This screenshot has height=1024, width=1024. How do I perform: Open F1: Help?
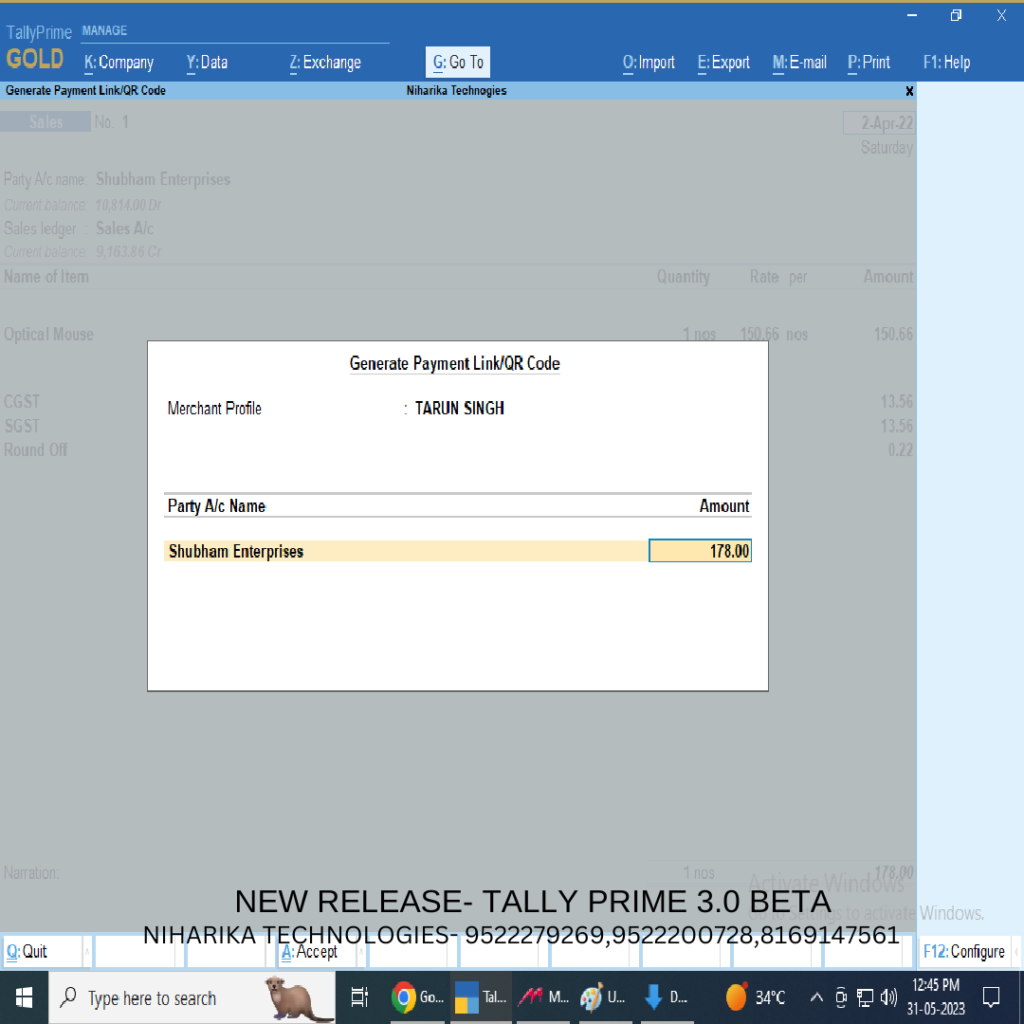[946, 63]
